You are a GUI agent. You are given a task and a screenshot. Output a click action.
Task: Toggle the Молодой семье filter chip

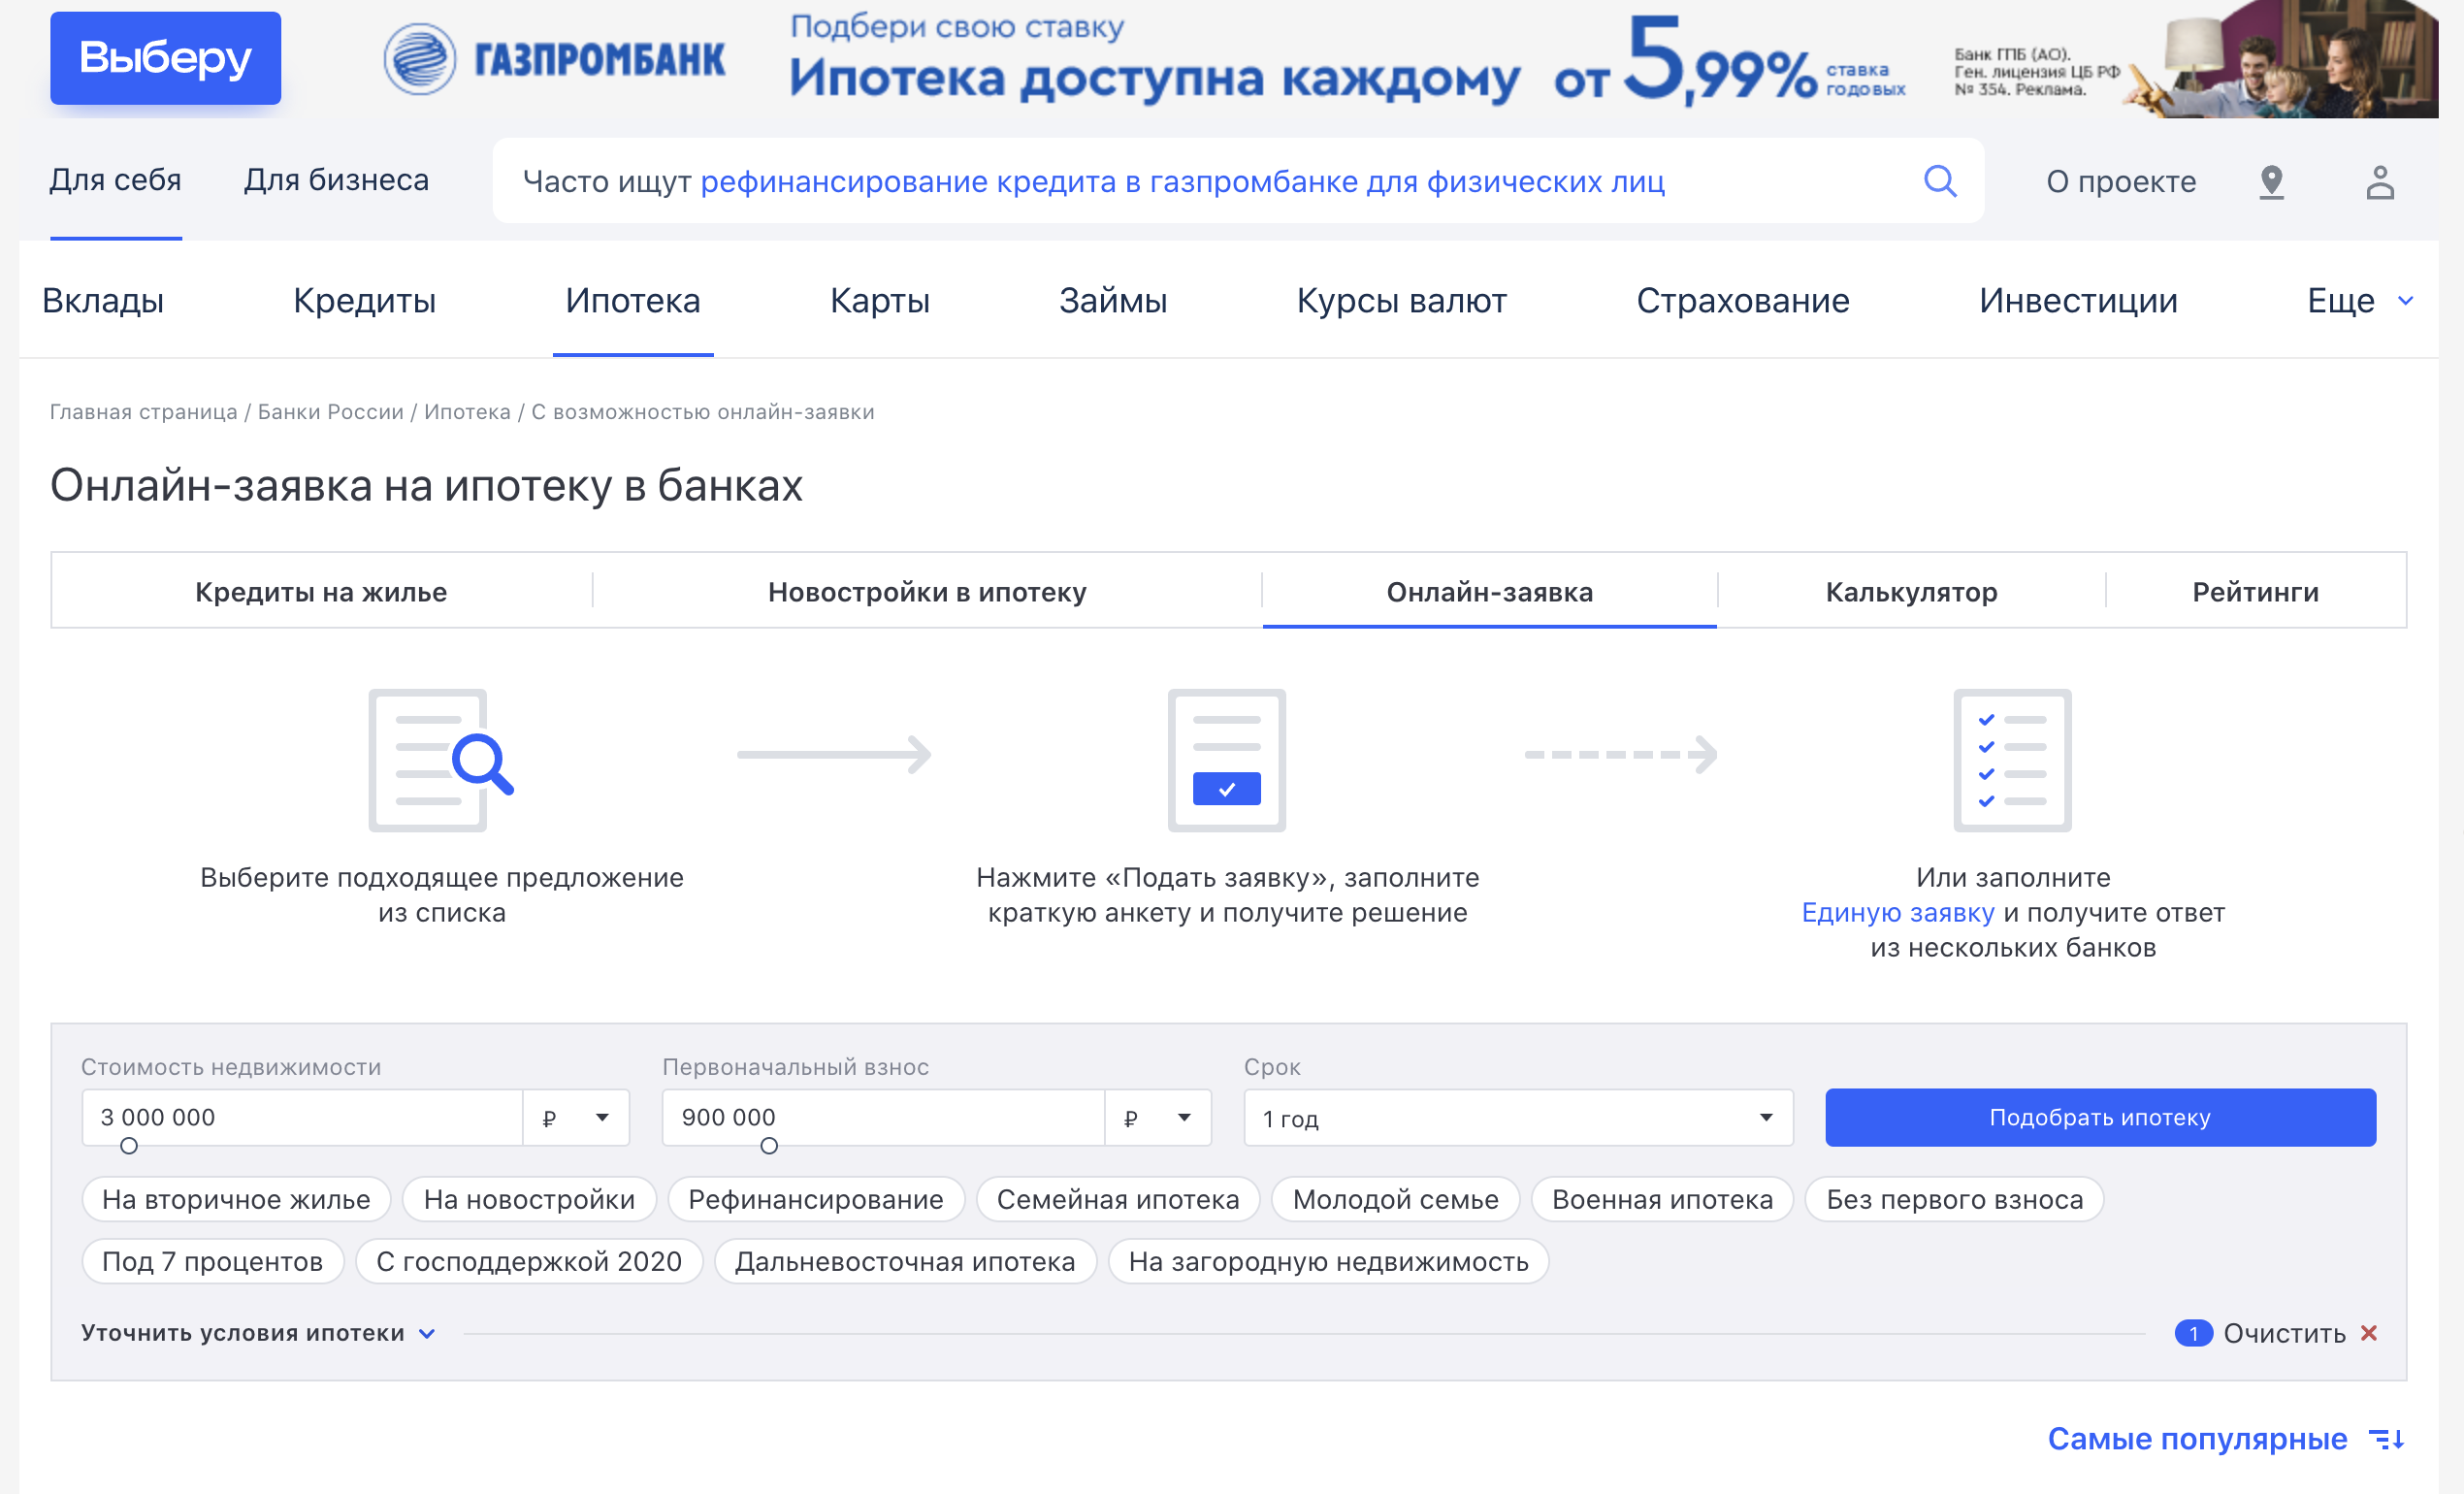coord(1395,1199)
